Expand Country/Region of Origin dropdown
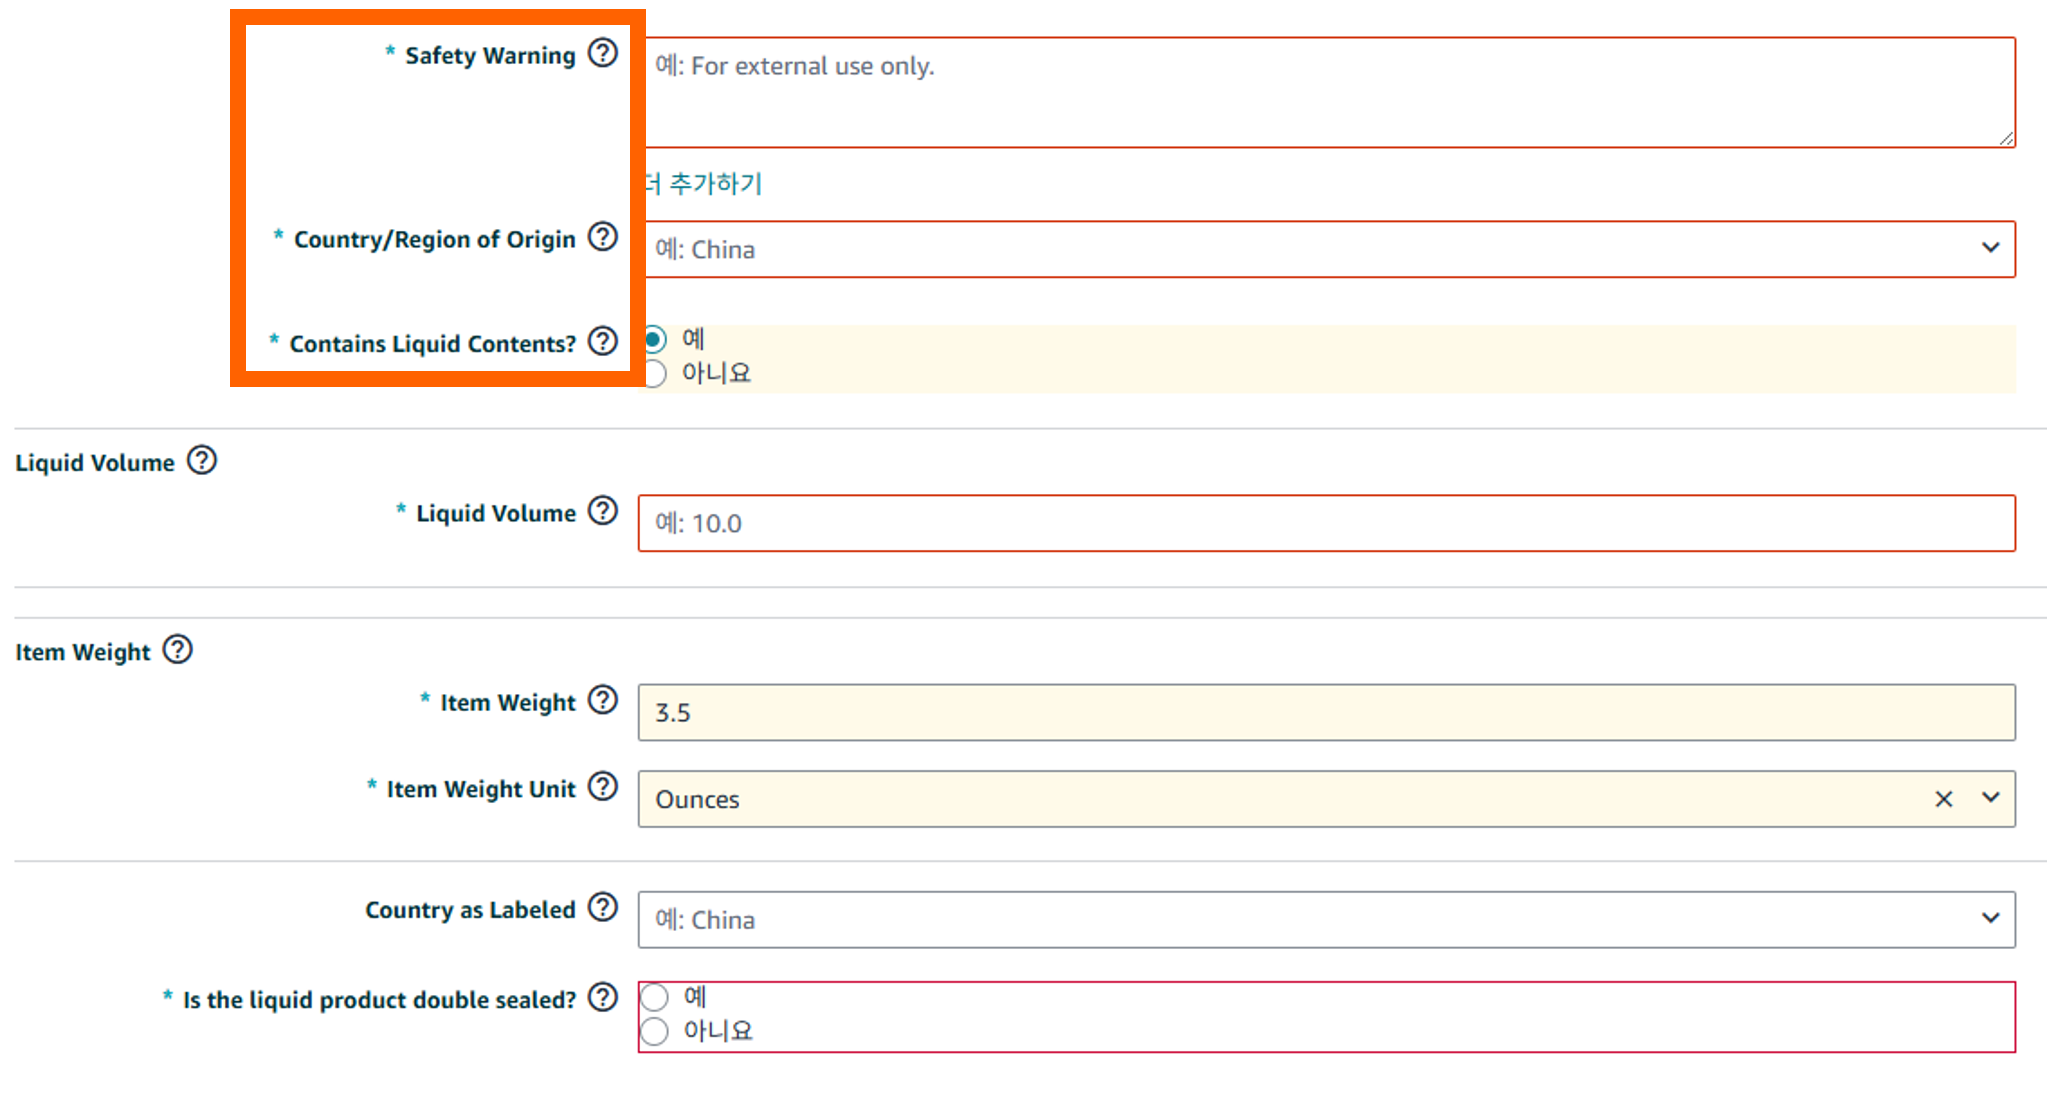The height and width of the screenshot is (1100, 2047). pos(1990,248)
